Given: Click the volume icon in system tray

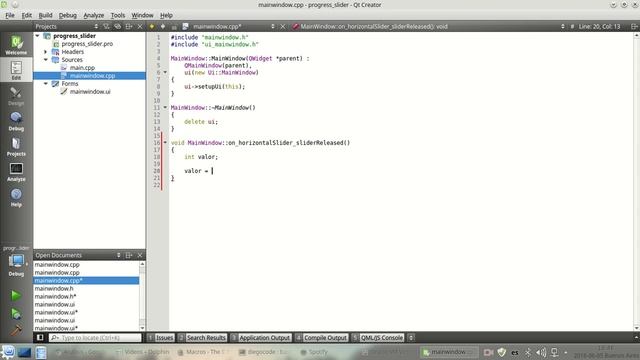Looking at the screenshot, I should click(x=541, y=352).
